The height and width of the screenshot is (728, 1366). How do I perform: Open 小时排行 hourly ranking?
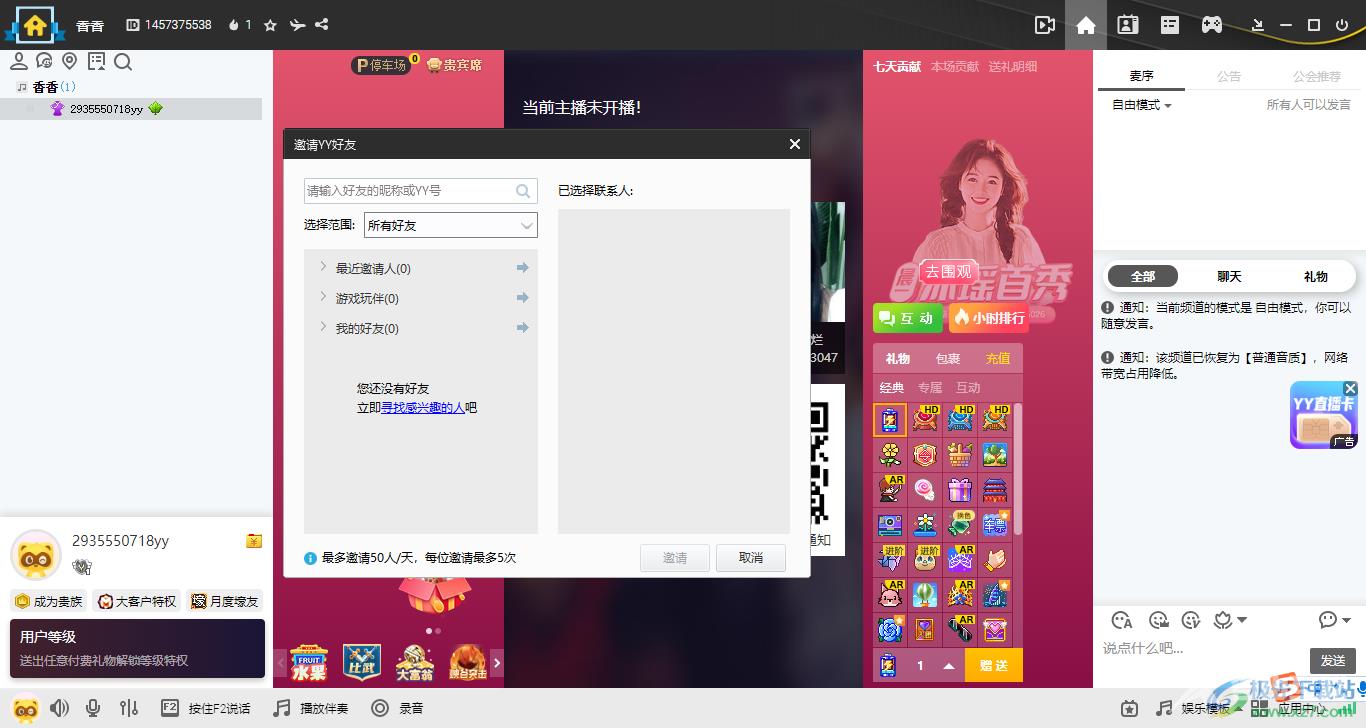click(988, 318)
